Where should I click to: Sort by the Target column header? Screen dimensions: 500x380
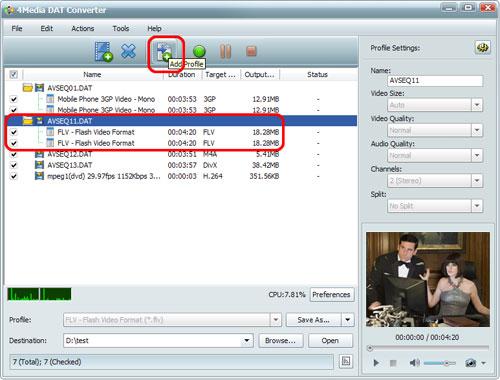(x=221, y=75)
